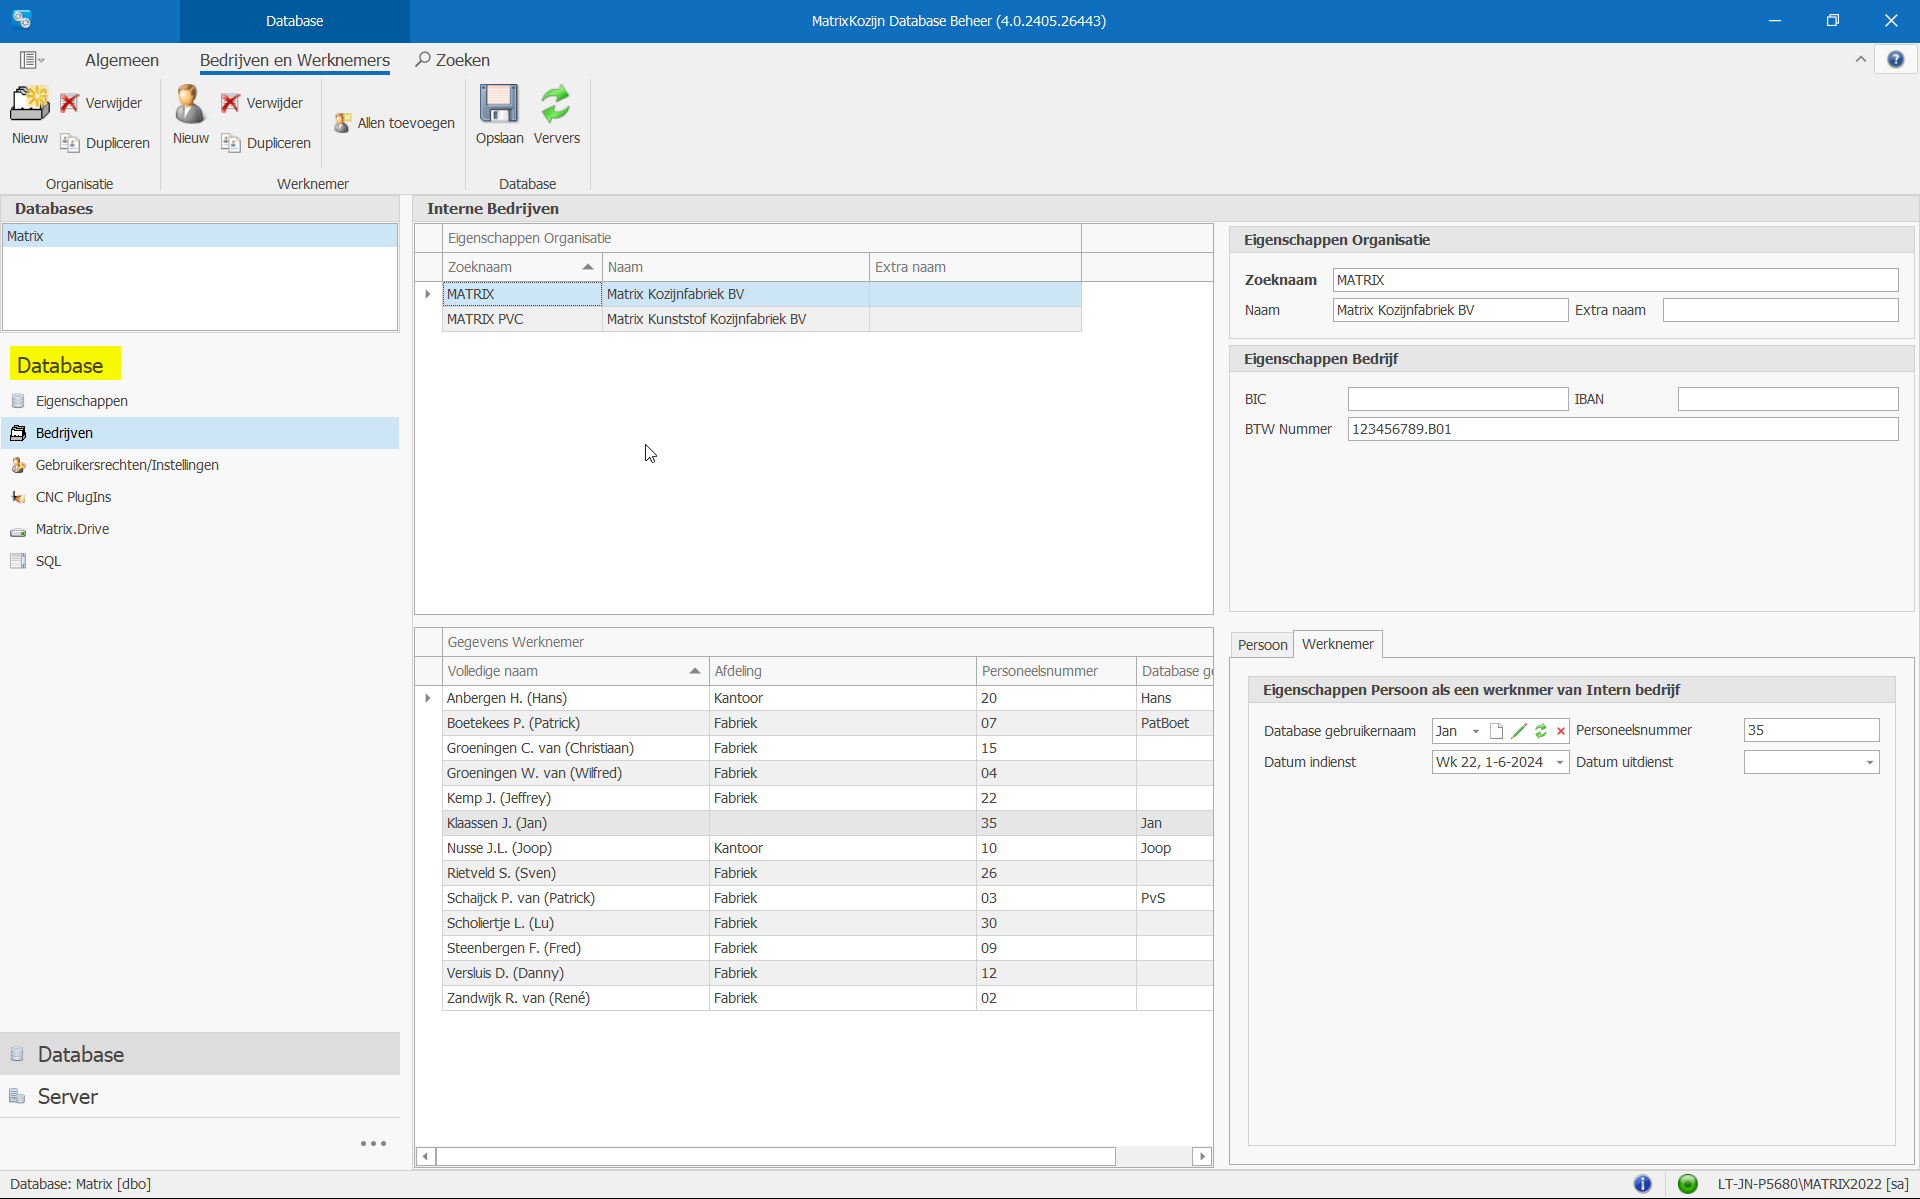Click the new document icon beside gebruikernaam Jan
This screenshot has width=1920, height=1199.
1496,731
